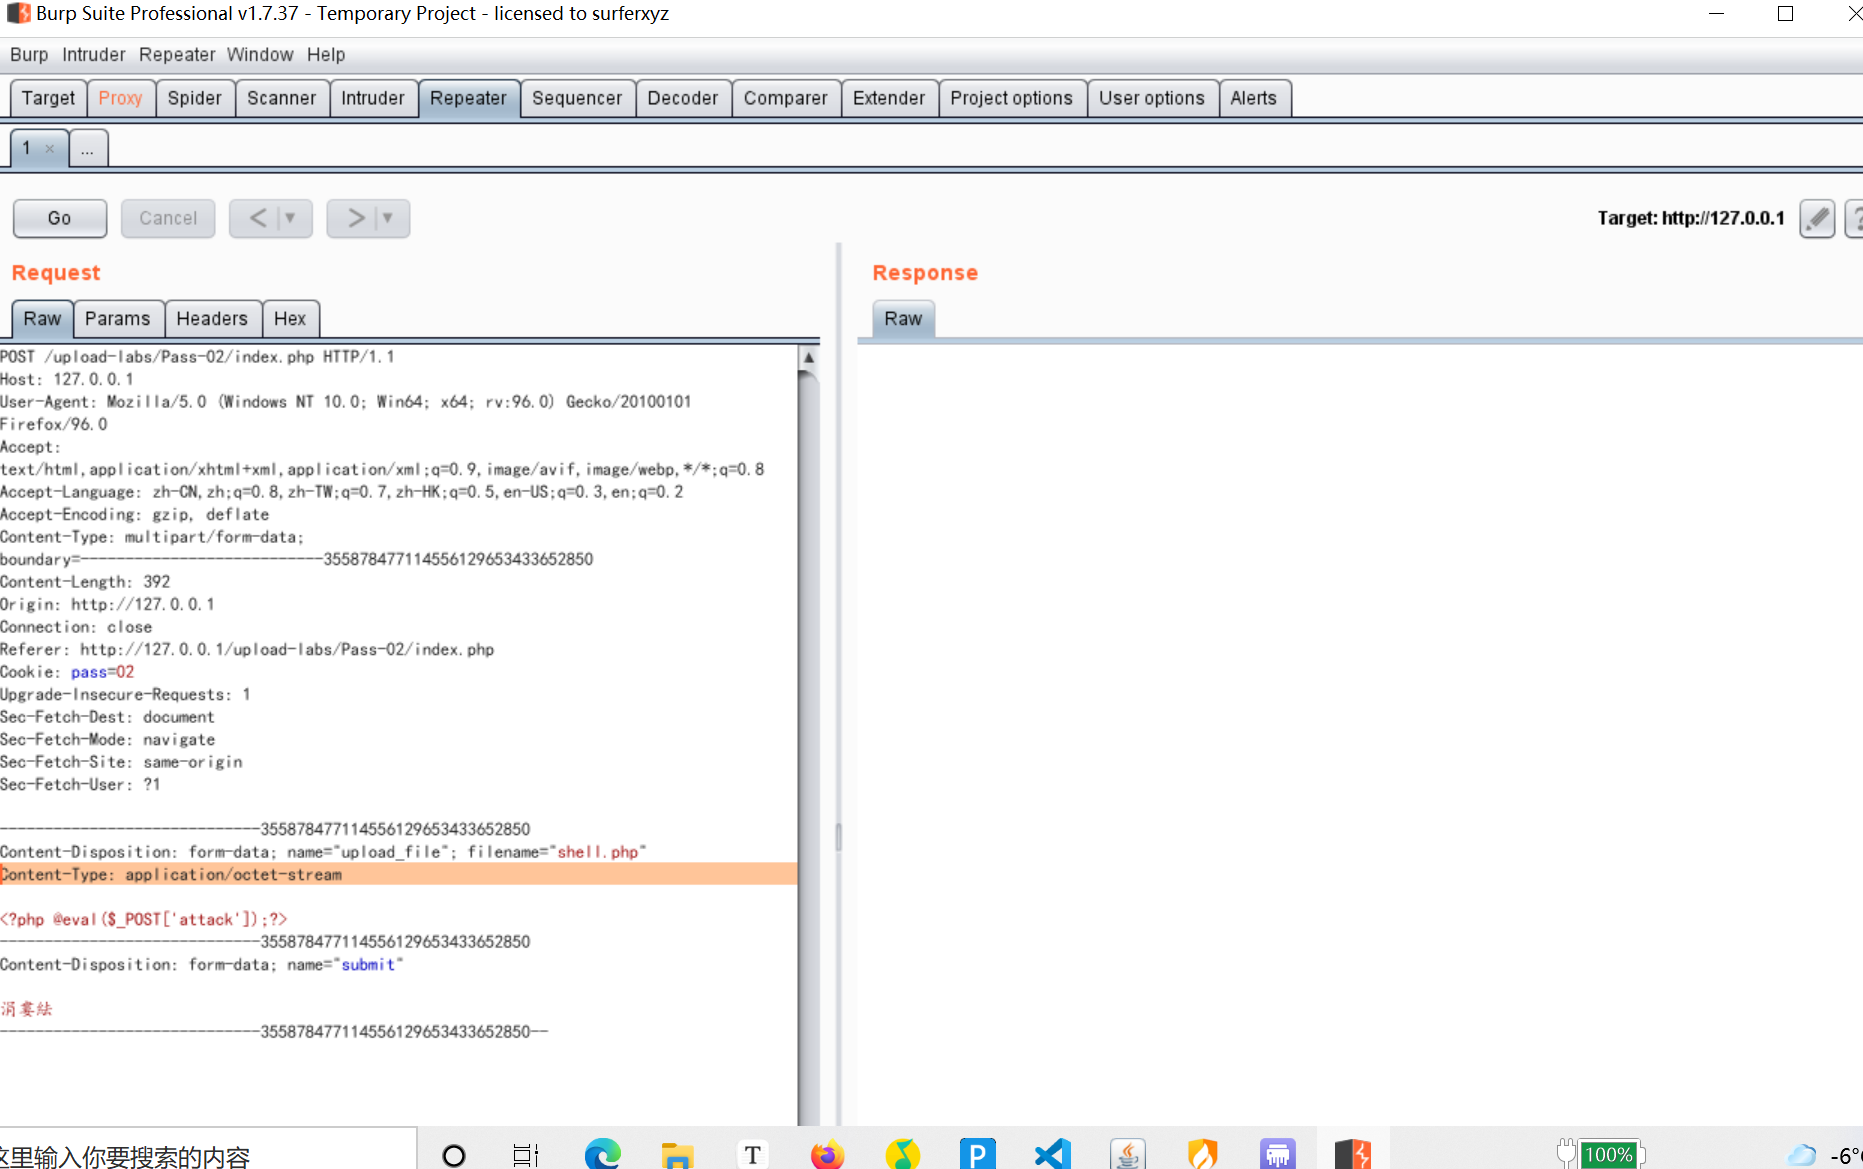Open the Intruder menu
This screenshot has width=1863, height=1169.
(x=94, y=55)
